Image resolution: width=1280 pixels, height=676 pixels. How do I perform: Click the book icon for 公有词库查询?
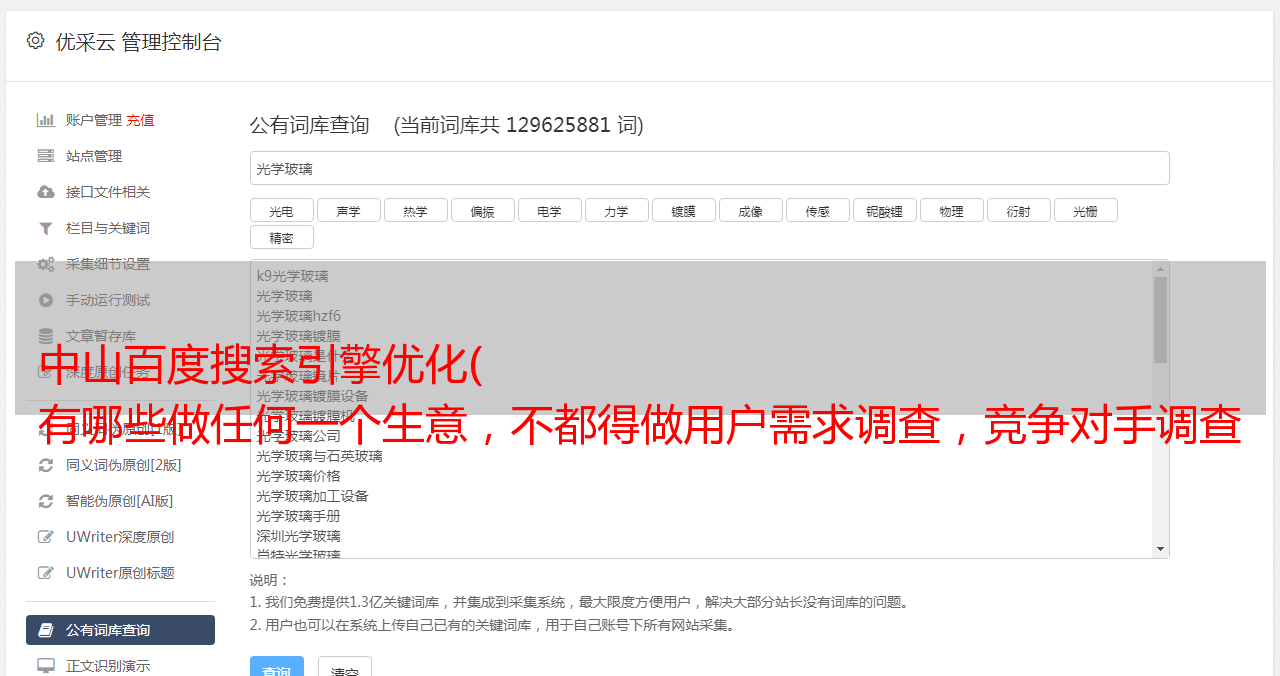46,630
